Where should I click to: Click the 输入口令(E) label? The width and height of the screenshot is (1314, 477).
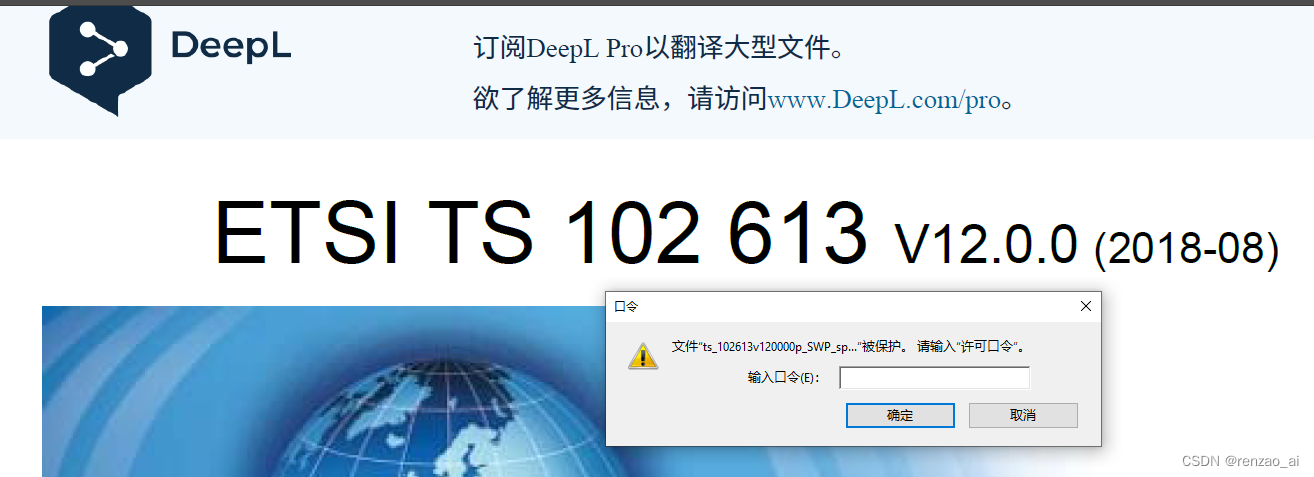(x=783, y=378)
